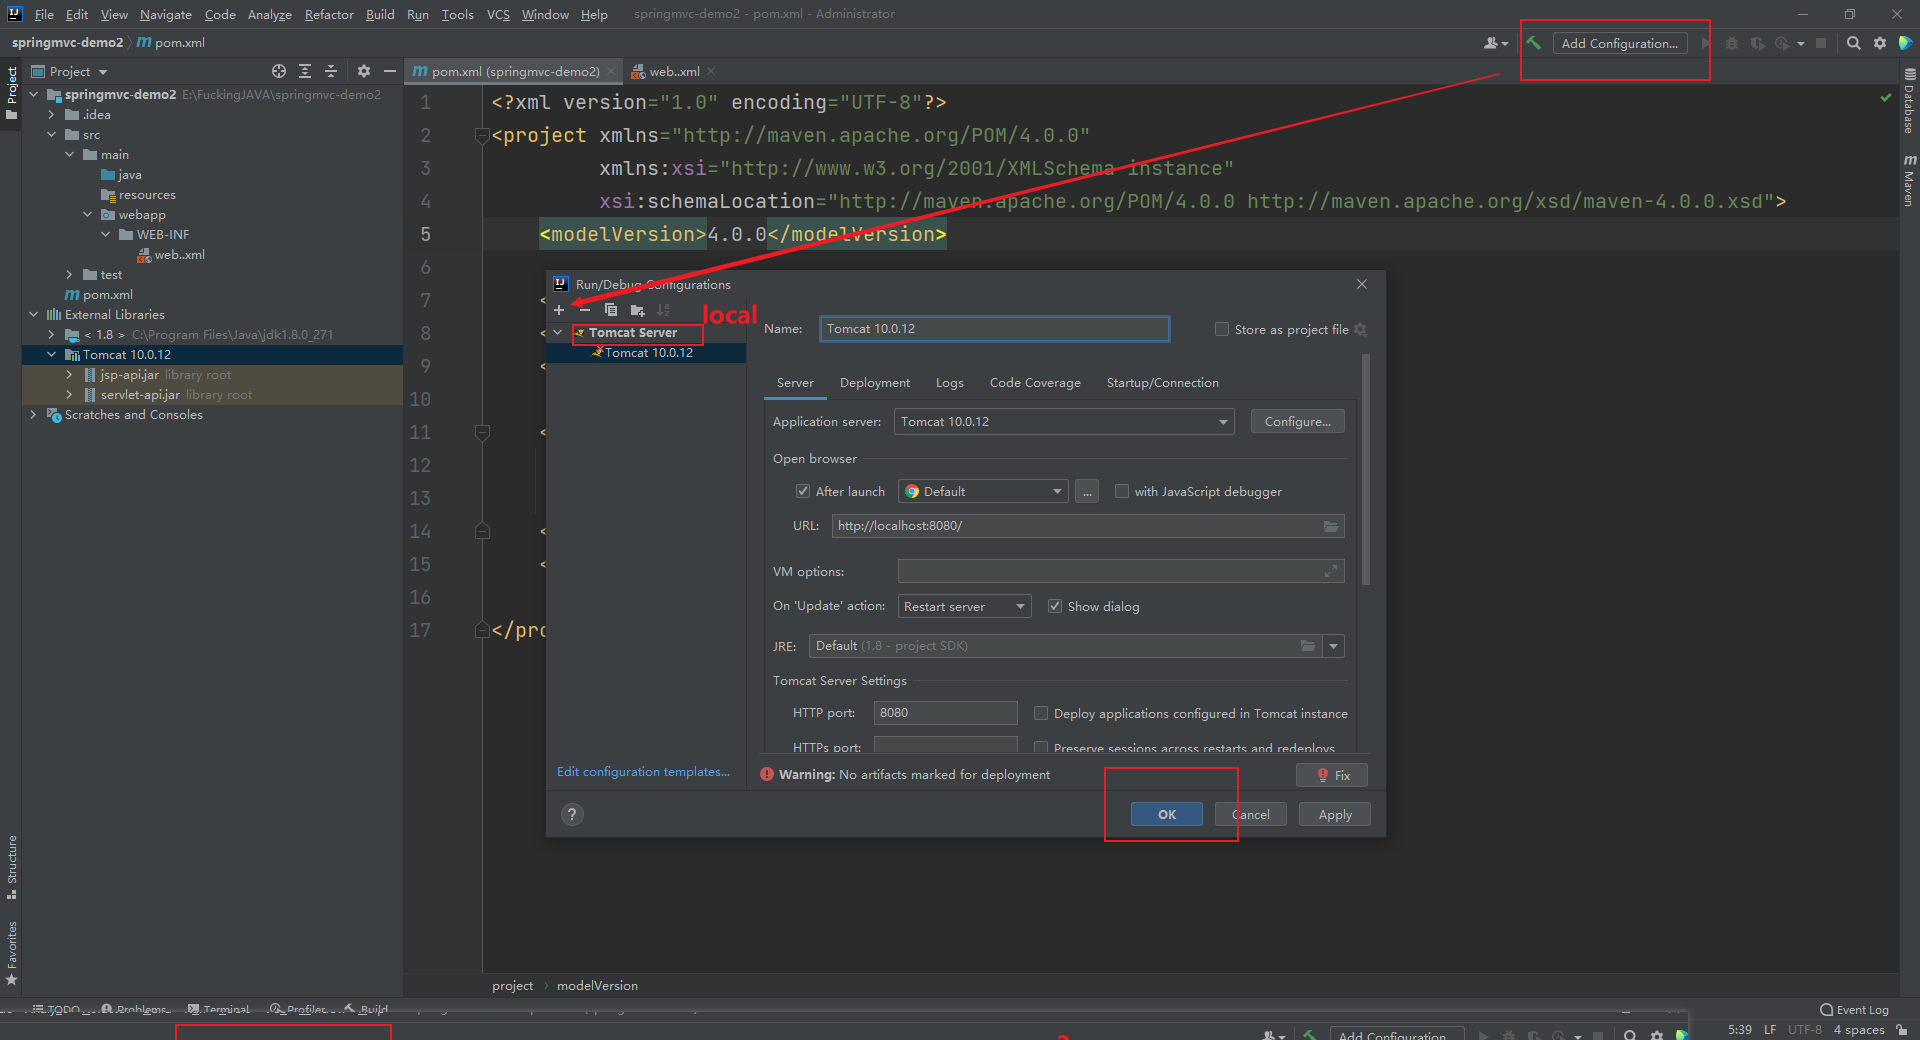Open help question mark in dialog

(572, 814)
